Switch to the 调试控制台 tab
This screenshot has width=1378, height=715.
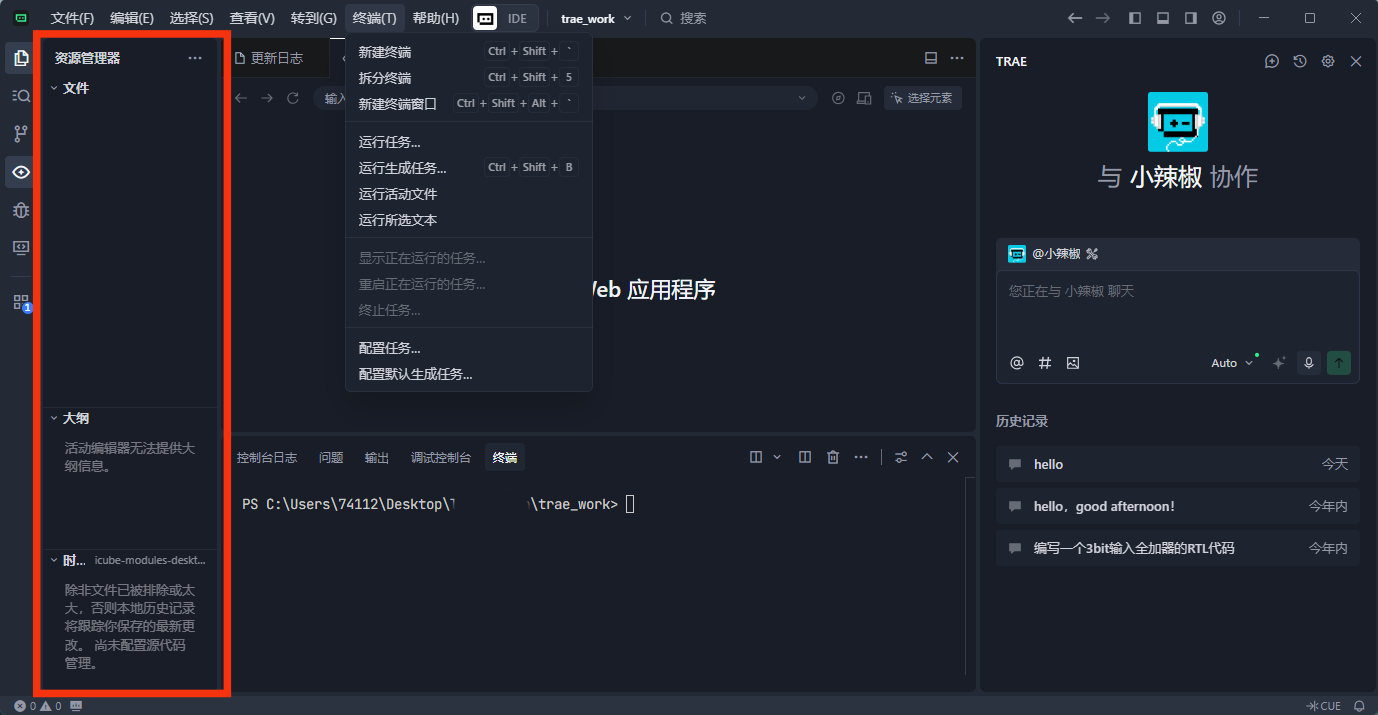(x=440, y=457)
